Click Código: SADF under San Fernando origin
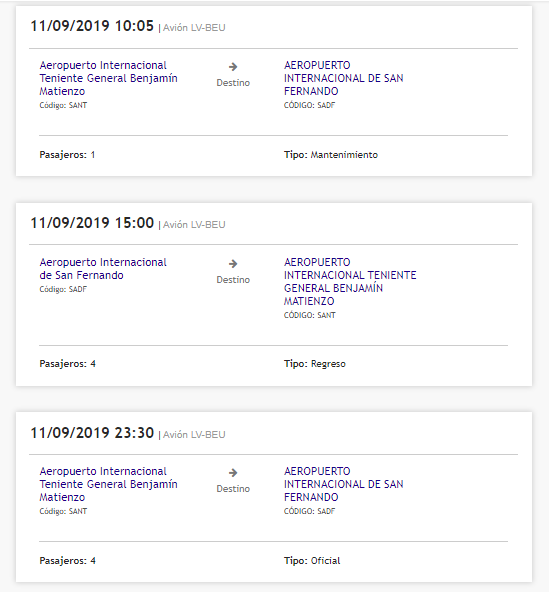 [x=63, y=290]
